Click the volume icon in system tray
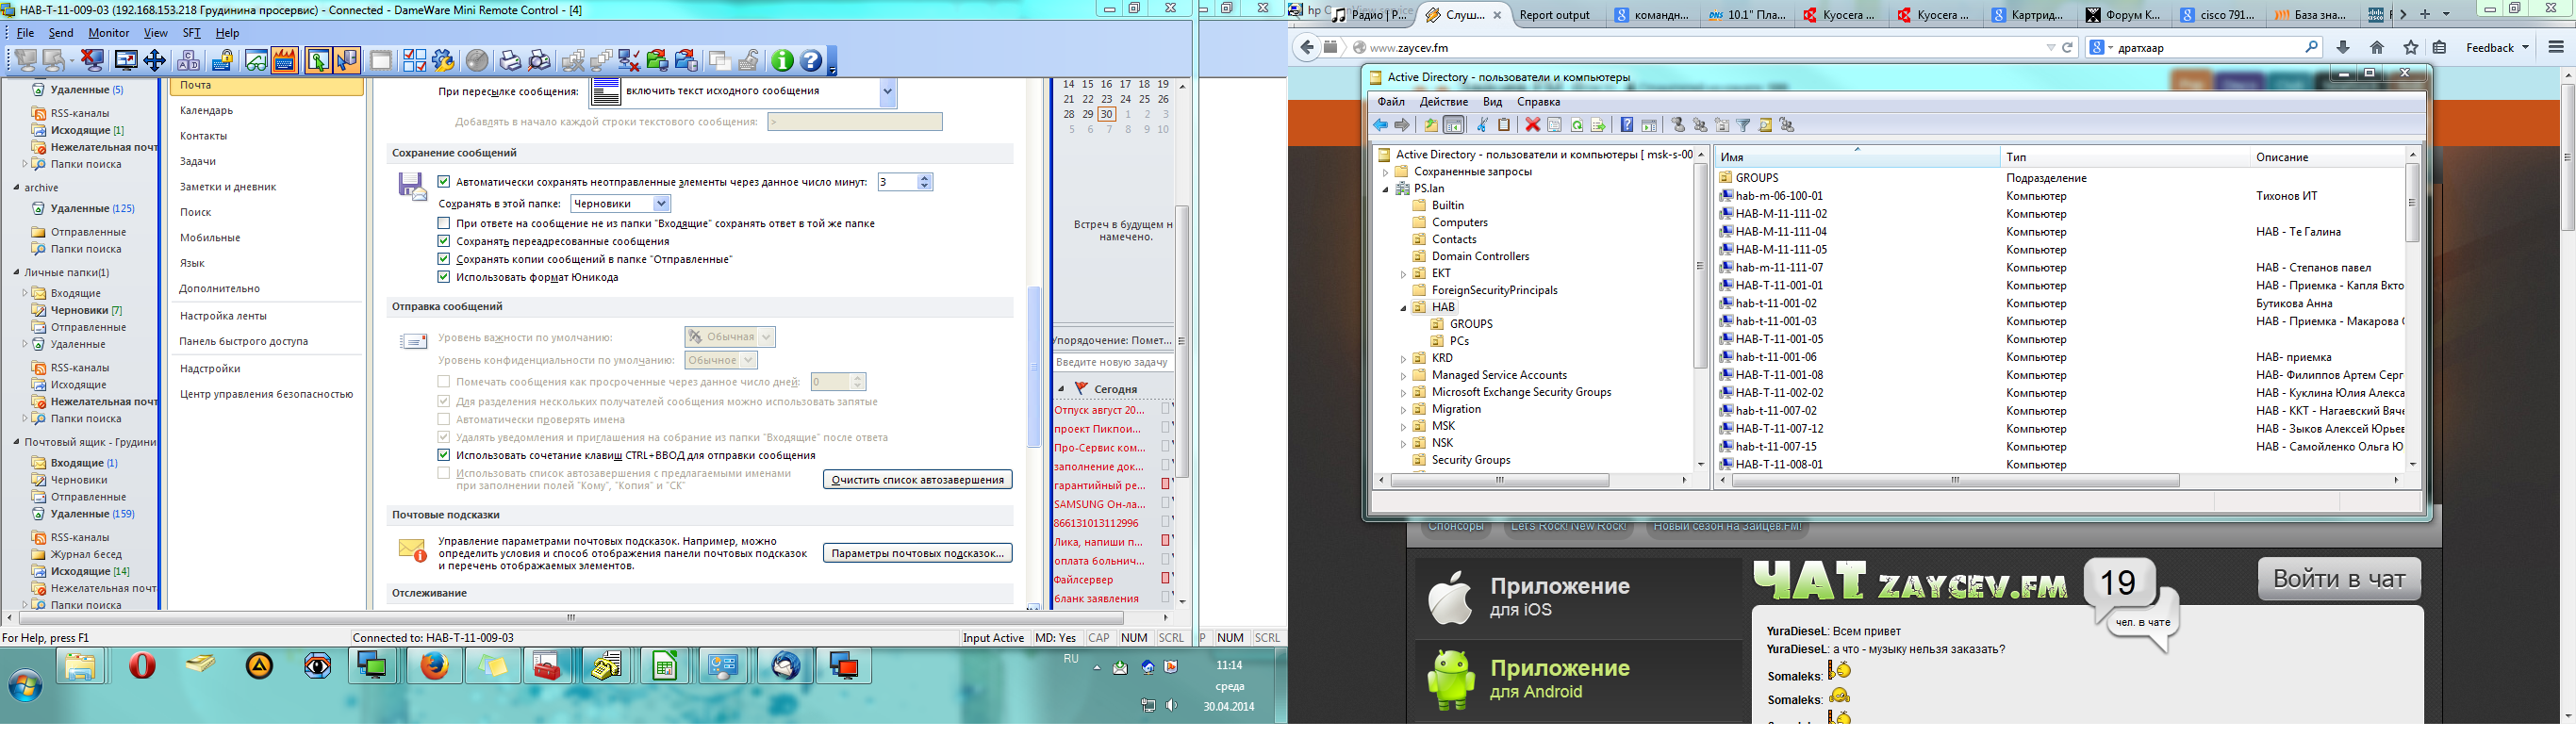Viewport: 2576px width, 754px height. pyautogui.click(x=1171, y=706)
